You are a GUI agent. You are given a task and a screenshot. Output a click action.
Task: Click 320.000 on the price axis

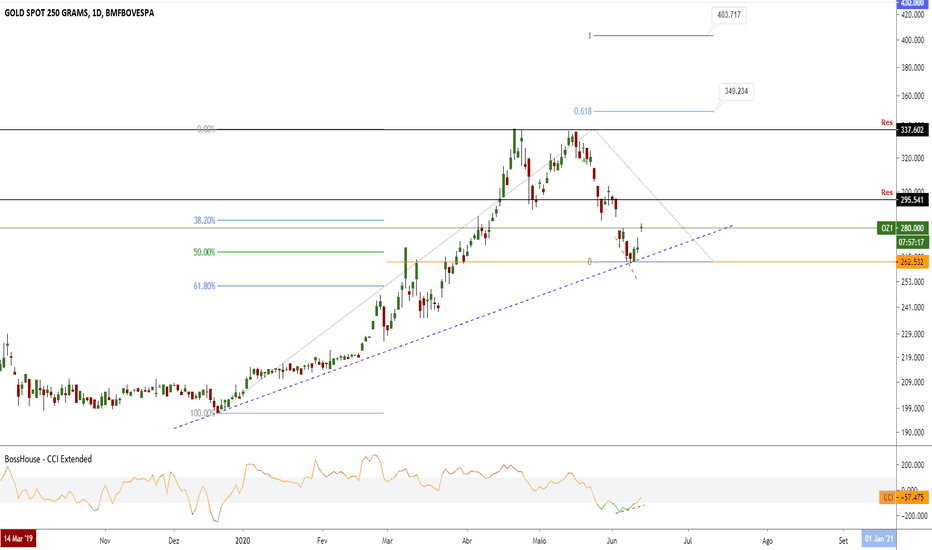tap(912, 159)
